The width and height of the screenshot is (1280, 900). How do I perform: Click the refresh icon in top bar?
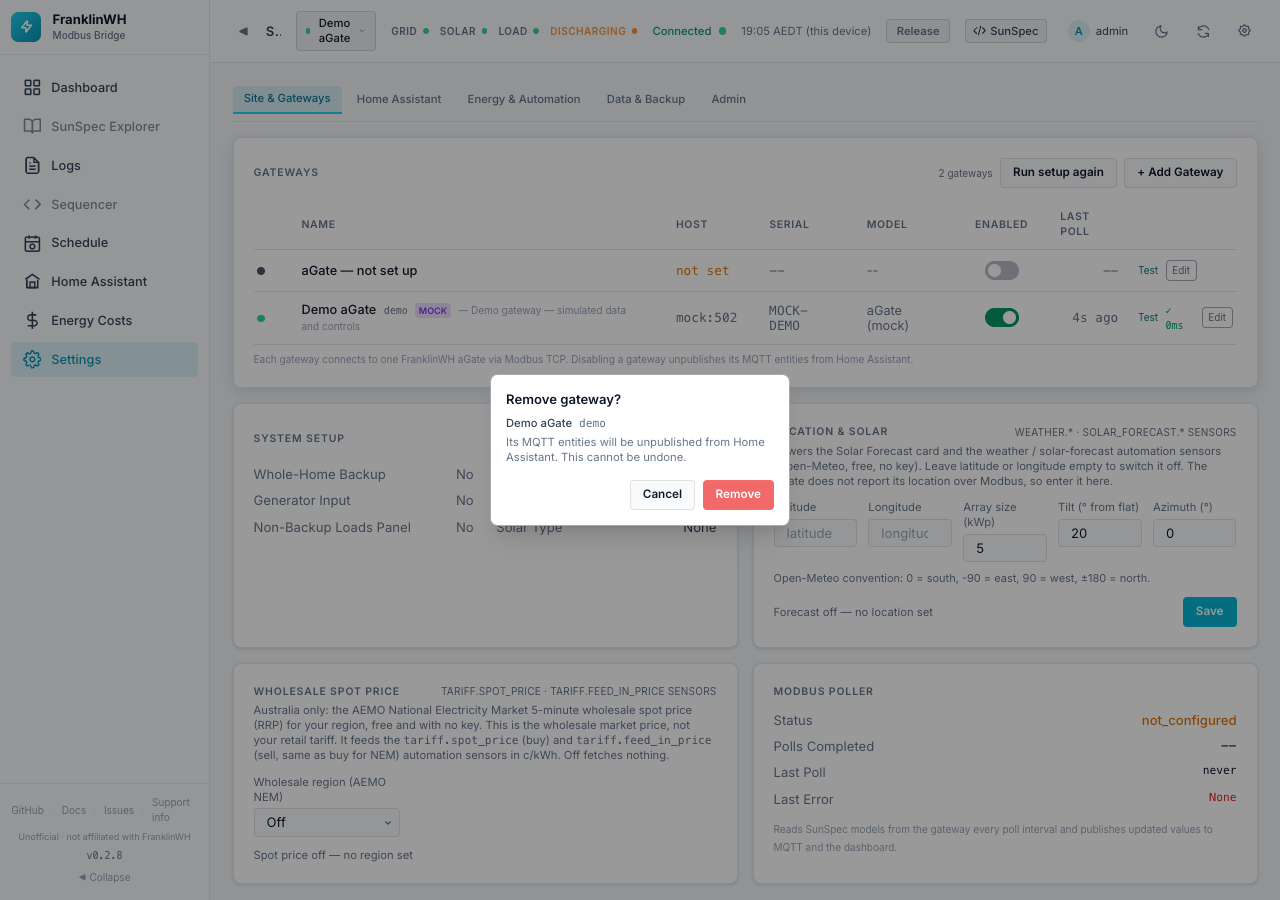(1203, 31)
